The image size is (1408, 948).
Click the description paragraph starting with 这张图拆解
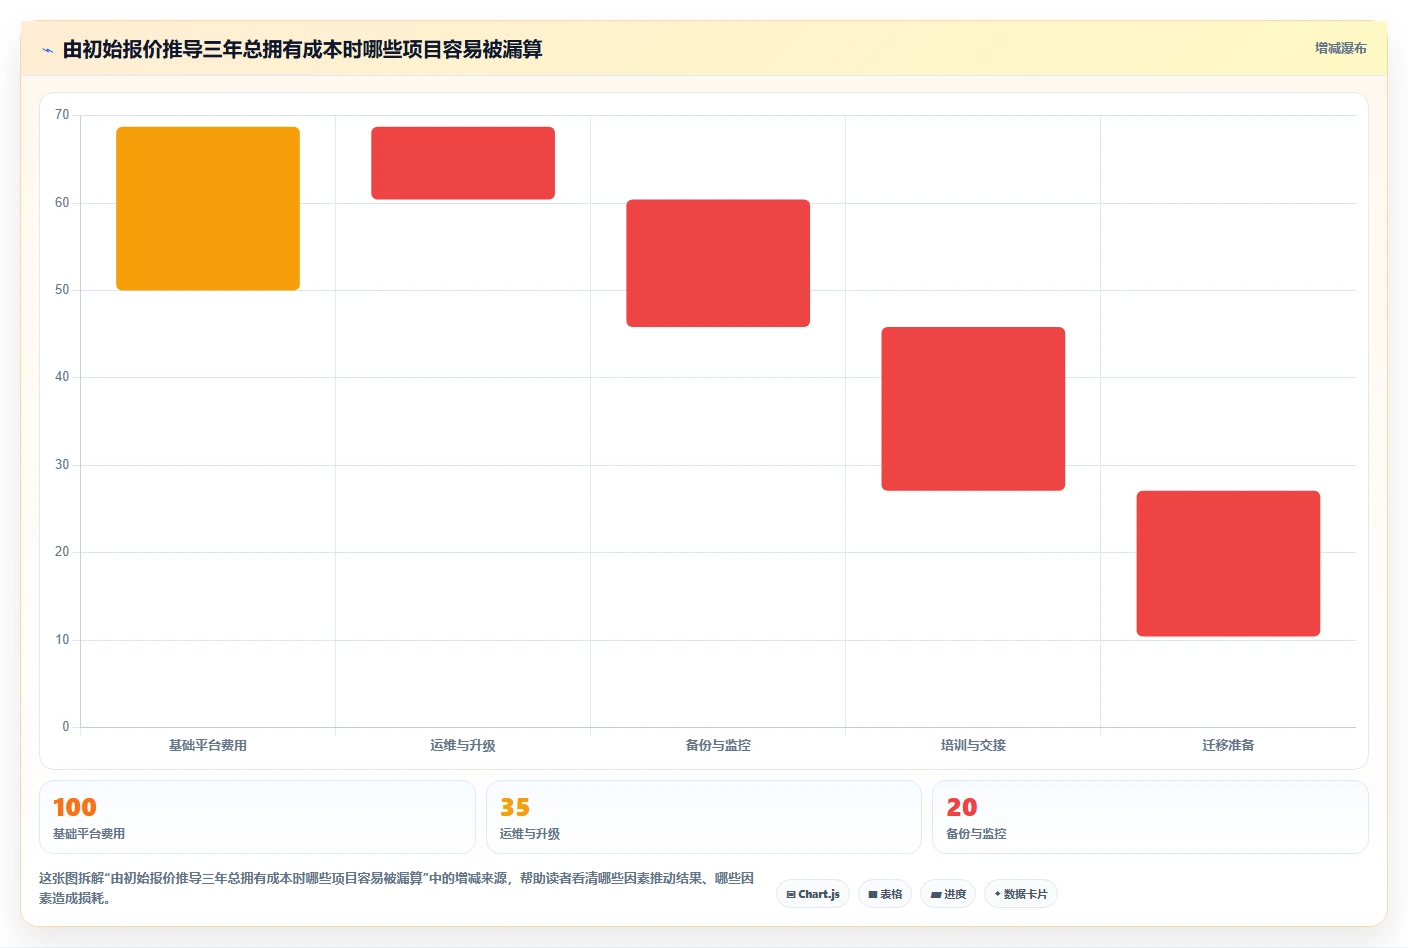click(397, 888)
